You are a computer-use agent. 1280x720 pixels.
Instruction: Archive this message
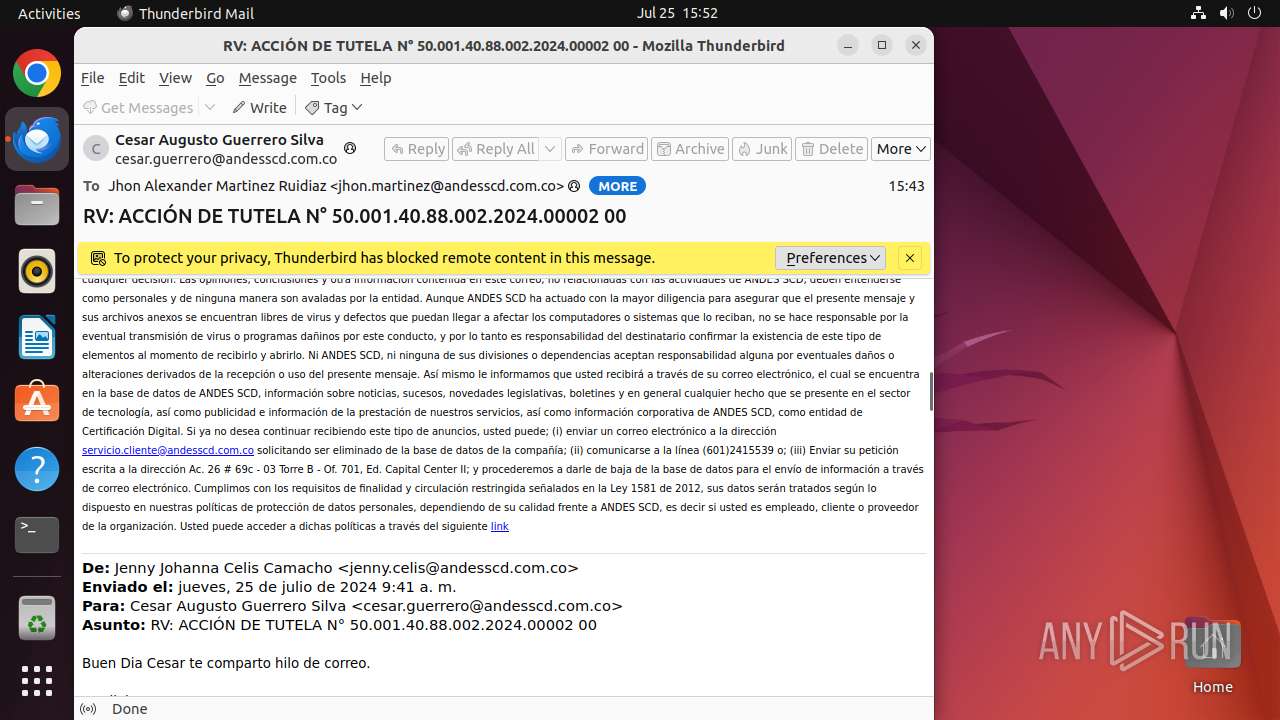click(x=690, y=149)
